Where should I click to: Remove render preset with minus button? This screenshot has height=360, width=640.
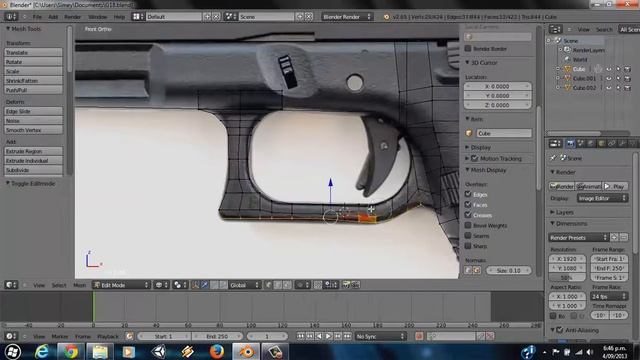pyautogui.click(x=624, y=237)
